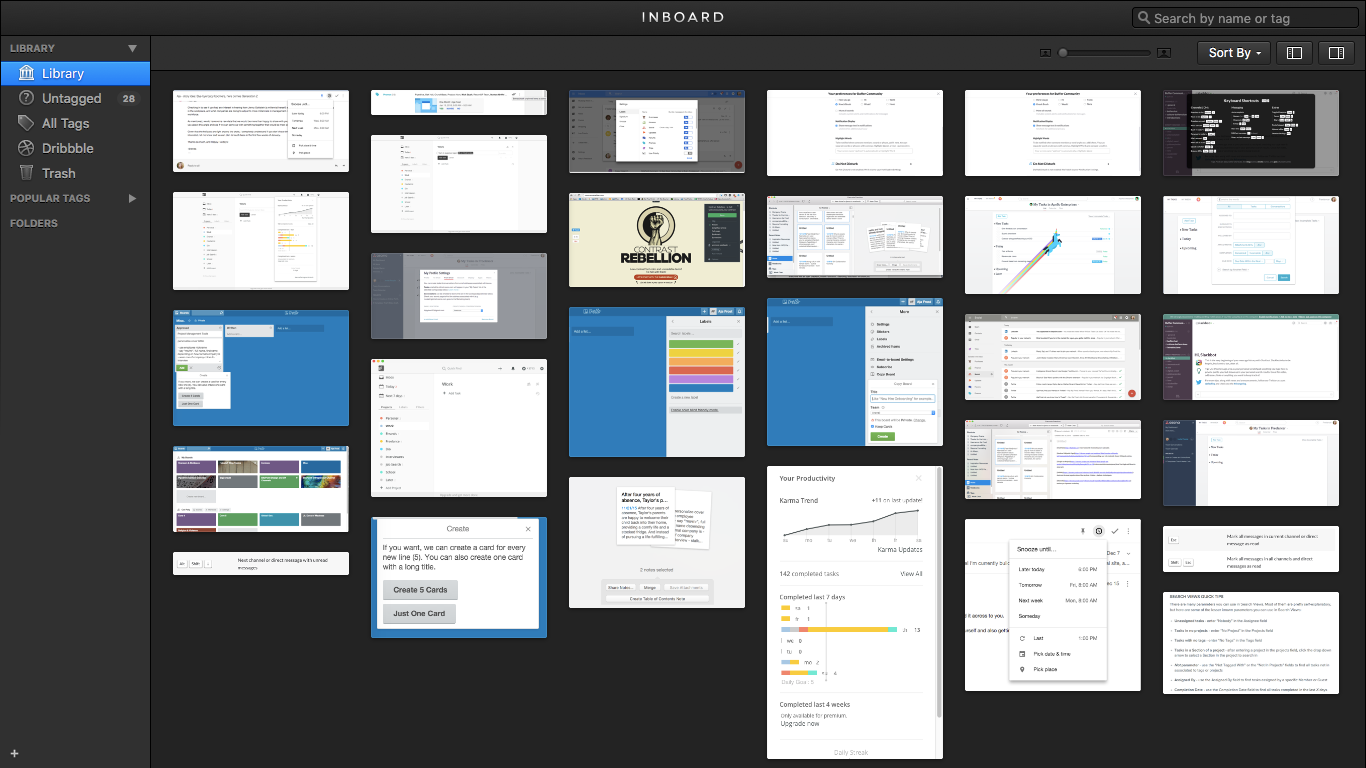Viewport: 1366px width, 768px height.
Task: Select the Trello Labels panel thumbnail
Action: click(x=657, y=382)
